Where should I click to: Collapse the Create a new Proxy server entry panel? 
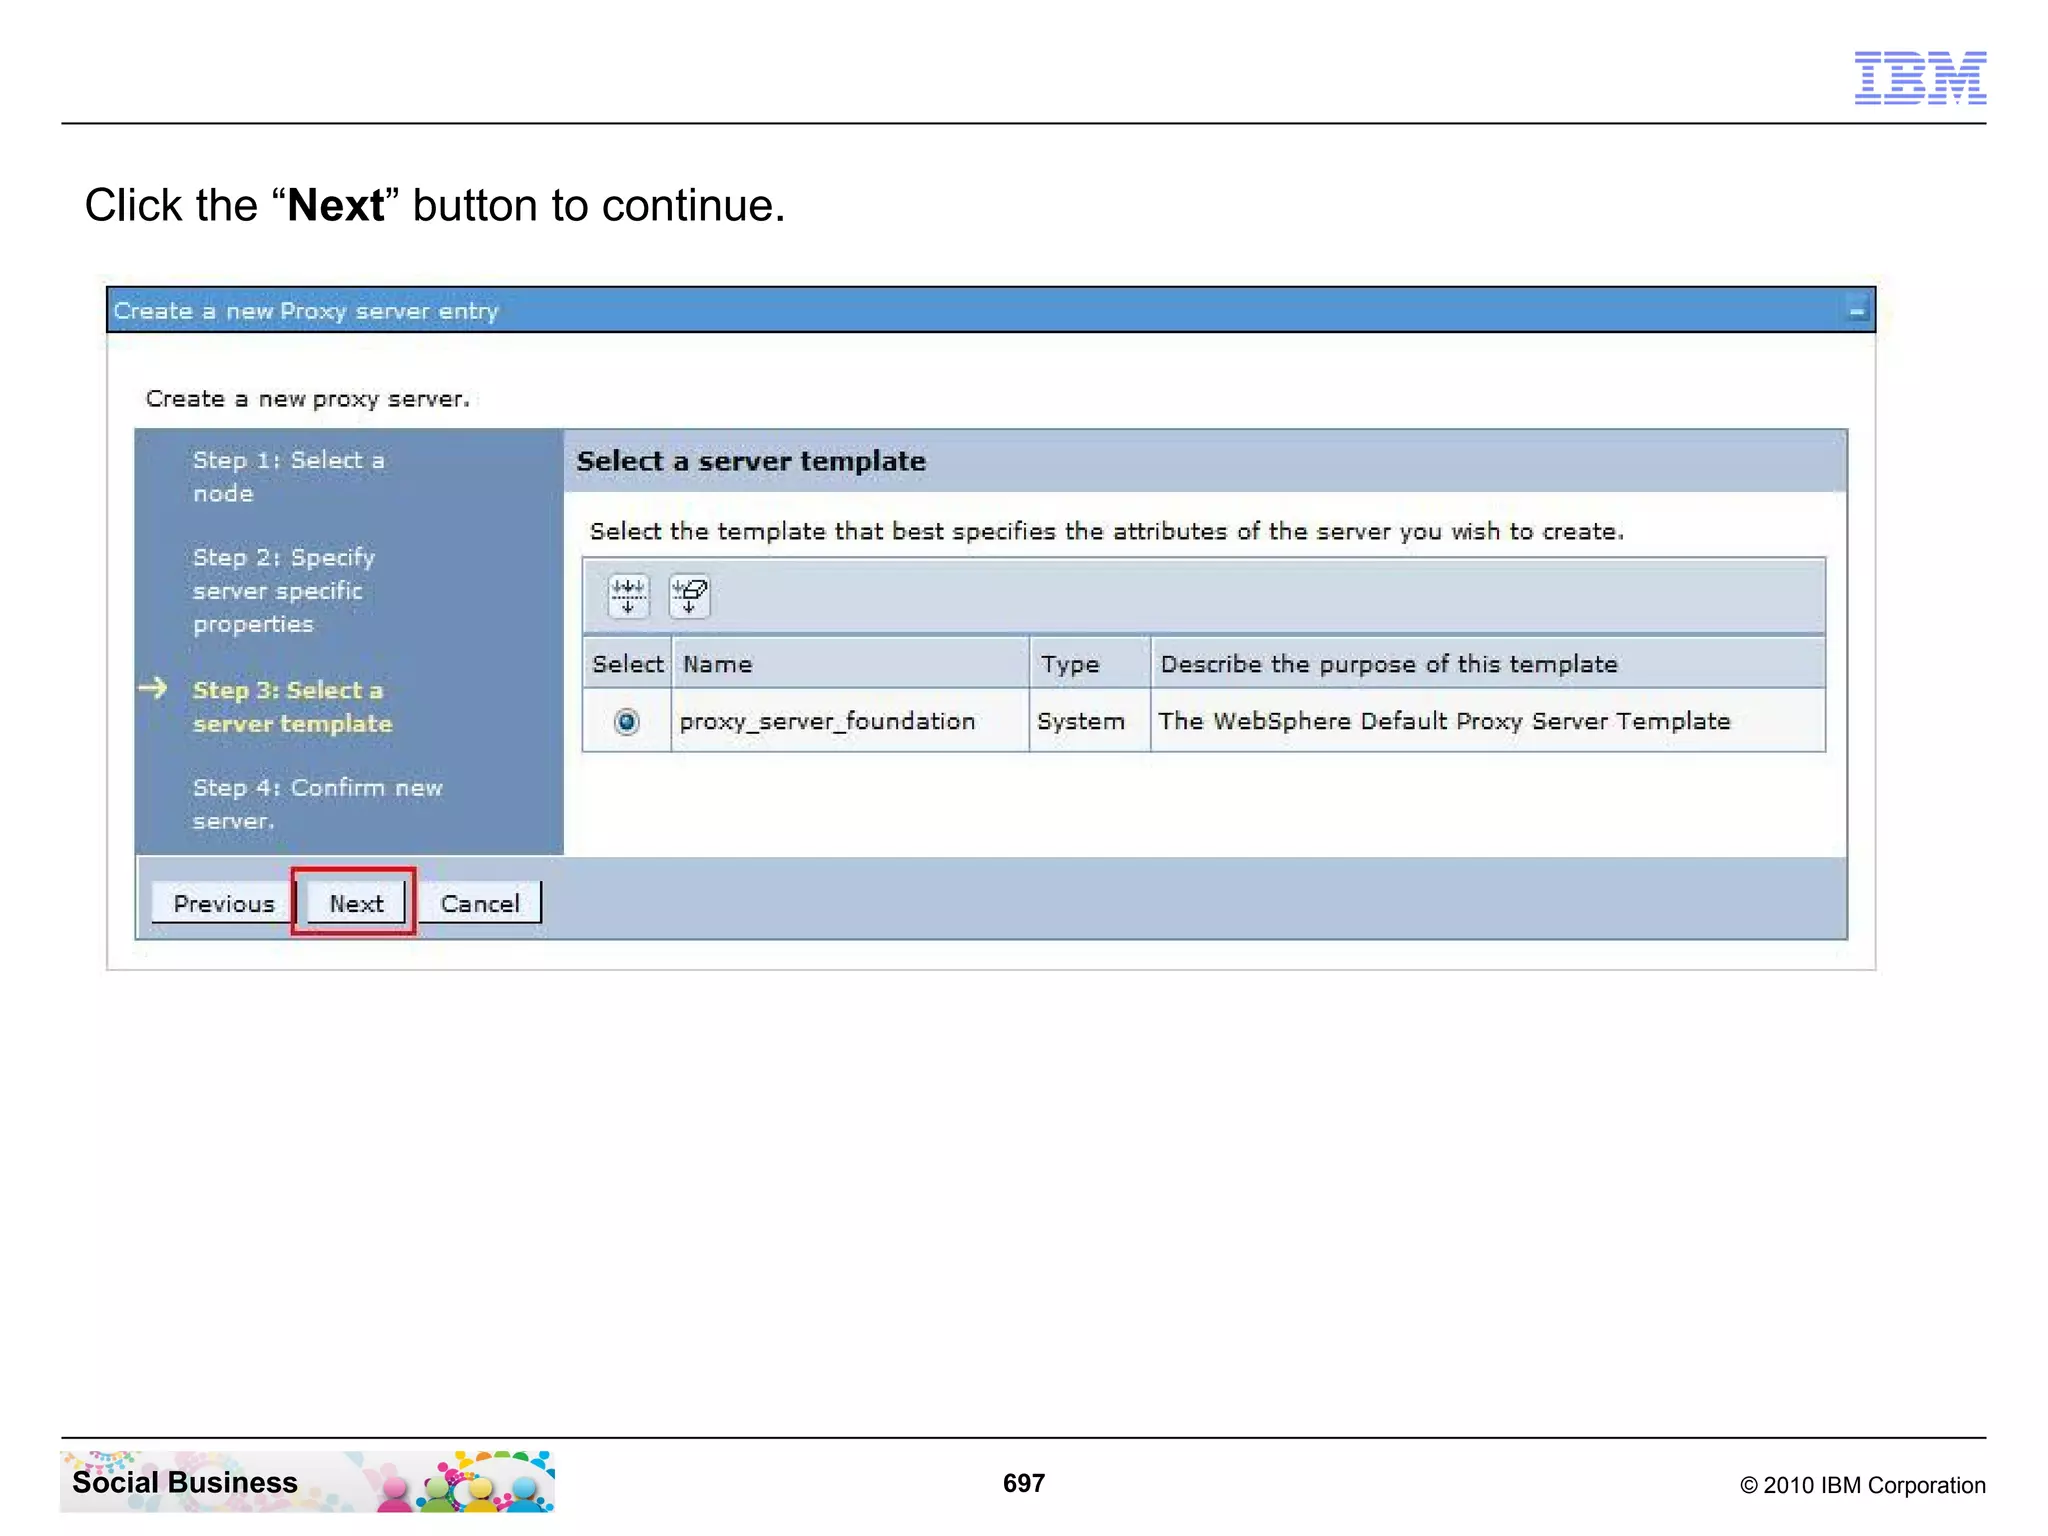[x=1856, y=311]
